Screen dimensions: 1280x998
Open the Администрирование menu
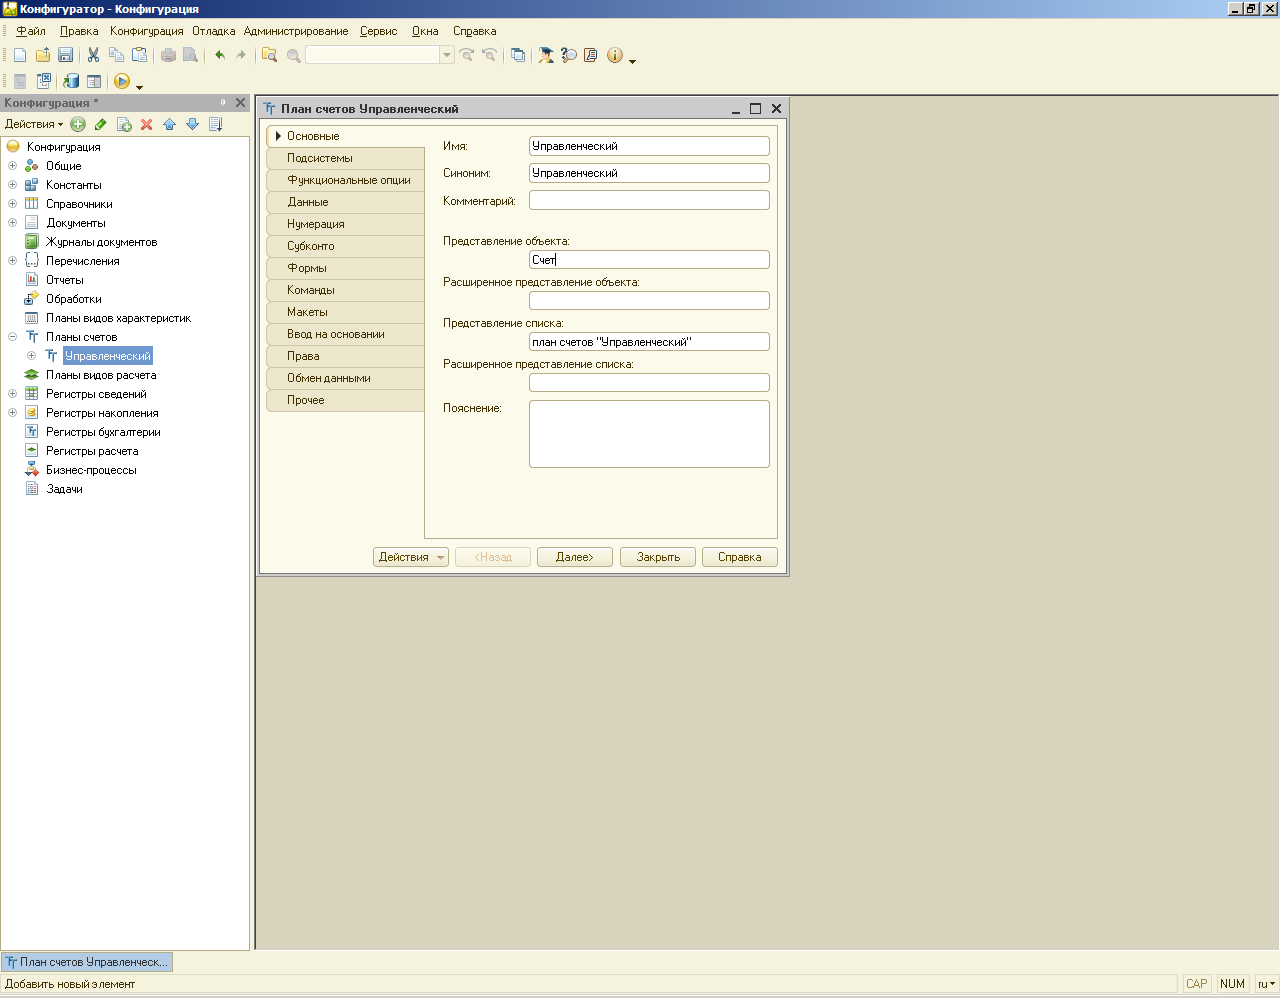coord(296,31)
